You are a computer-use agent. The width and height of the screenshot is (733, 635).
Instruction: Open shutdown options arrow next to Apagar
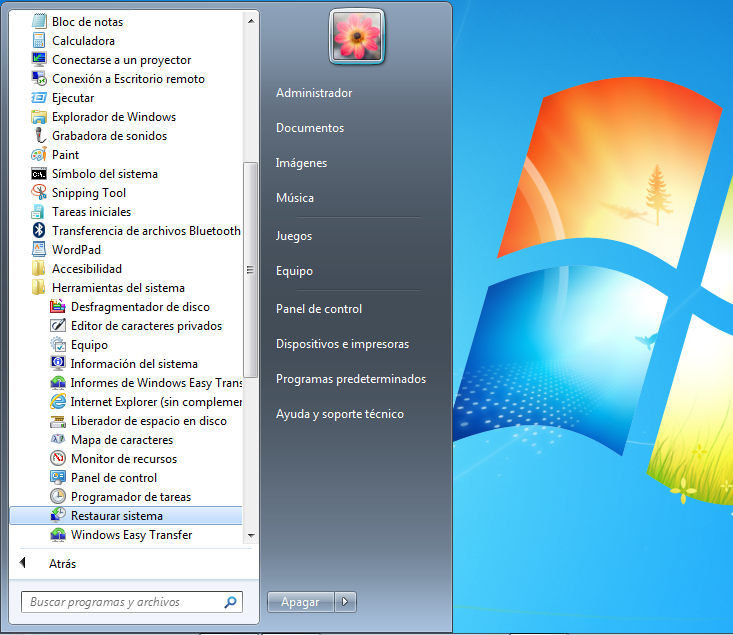(345, 602)
